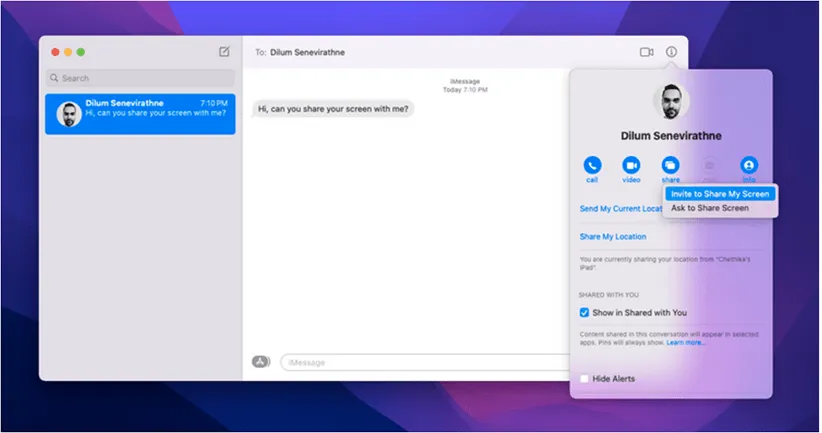
Task: Select Invite to Share My Screen
Action: [x=720, y=194]
